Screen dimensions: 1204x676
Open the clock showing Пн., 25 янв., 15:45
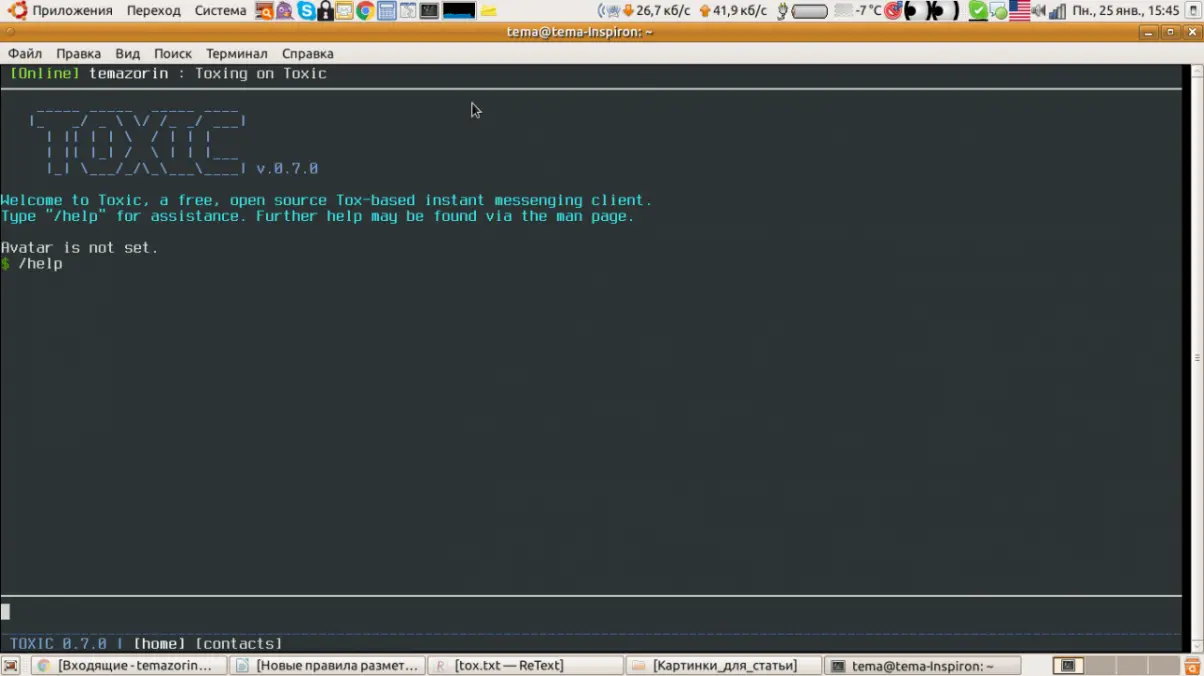[1126, 11]
